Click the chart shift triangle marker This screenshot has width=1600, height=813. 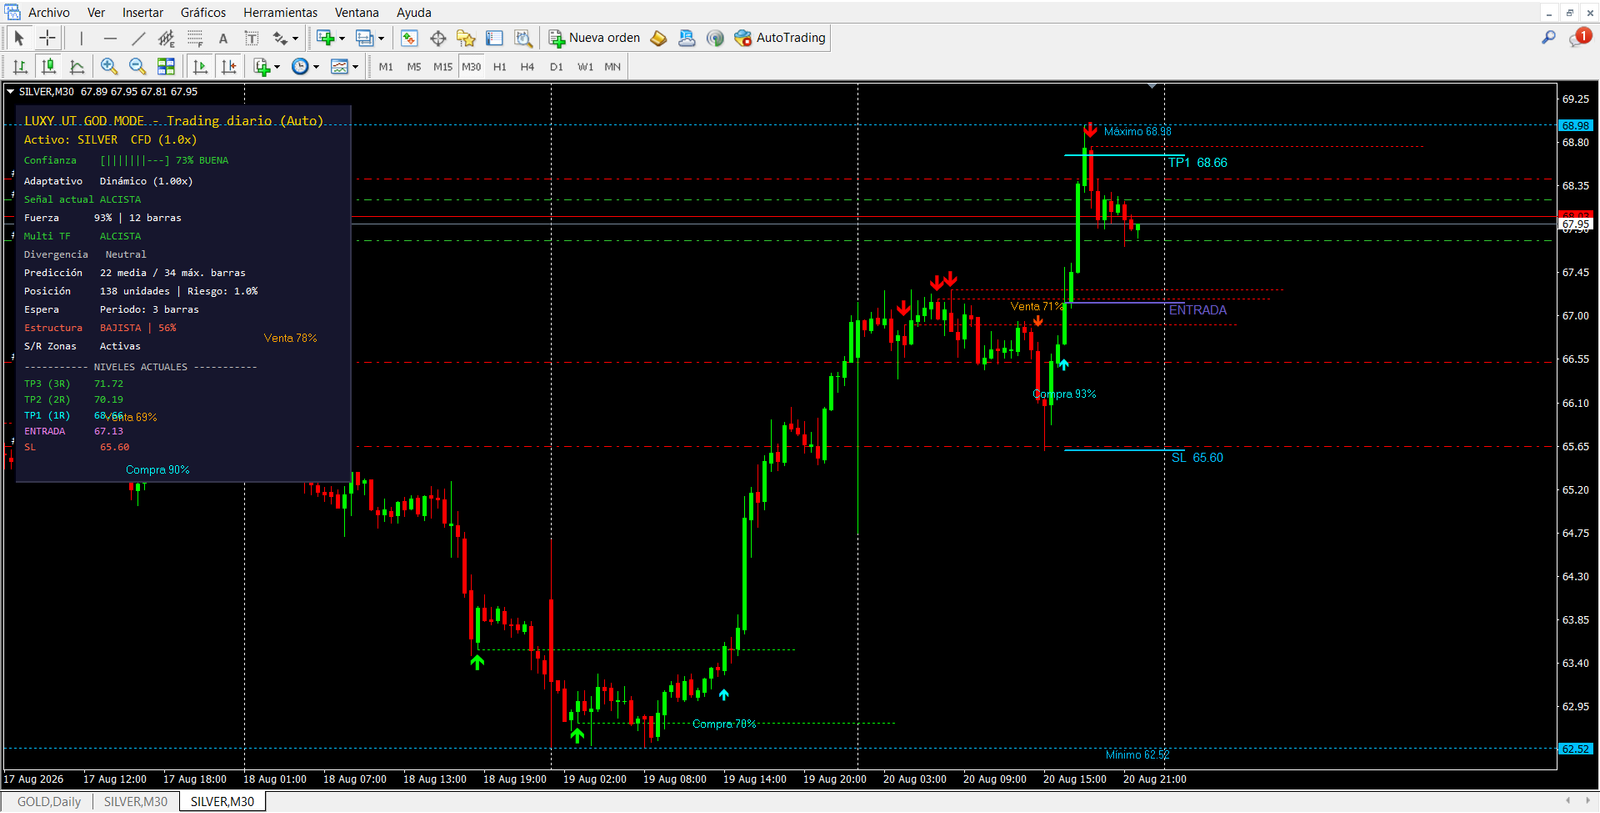pyautogui.click(x=1152, y=87)
